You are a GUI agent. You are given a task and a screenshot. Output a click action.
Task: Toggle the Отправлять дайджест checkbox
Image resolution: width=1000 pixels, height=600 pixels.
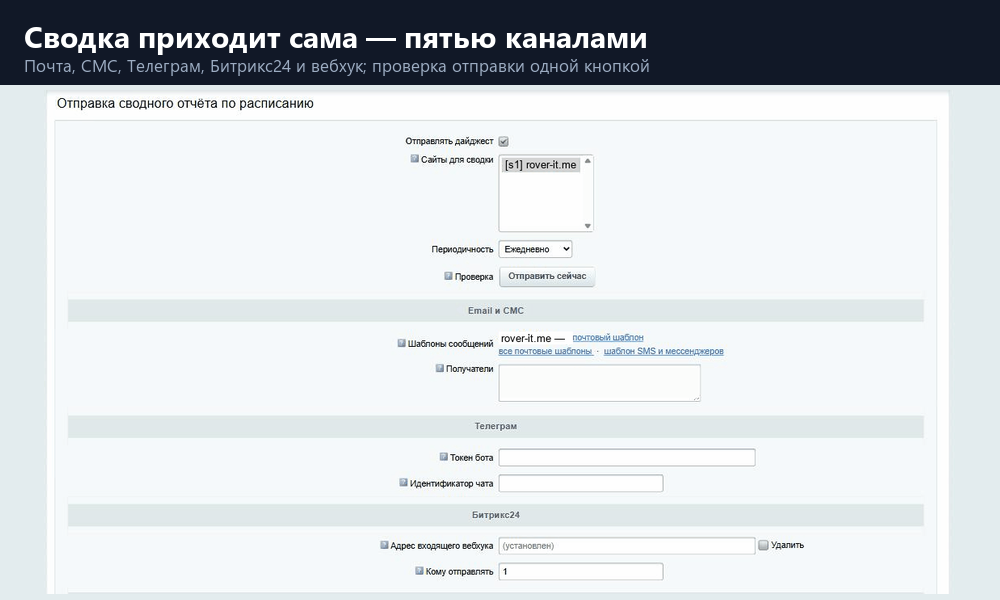503,142
